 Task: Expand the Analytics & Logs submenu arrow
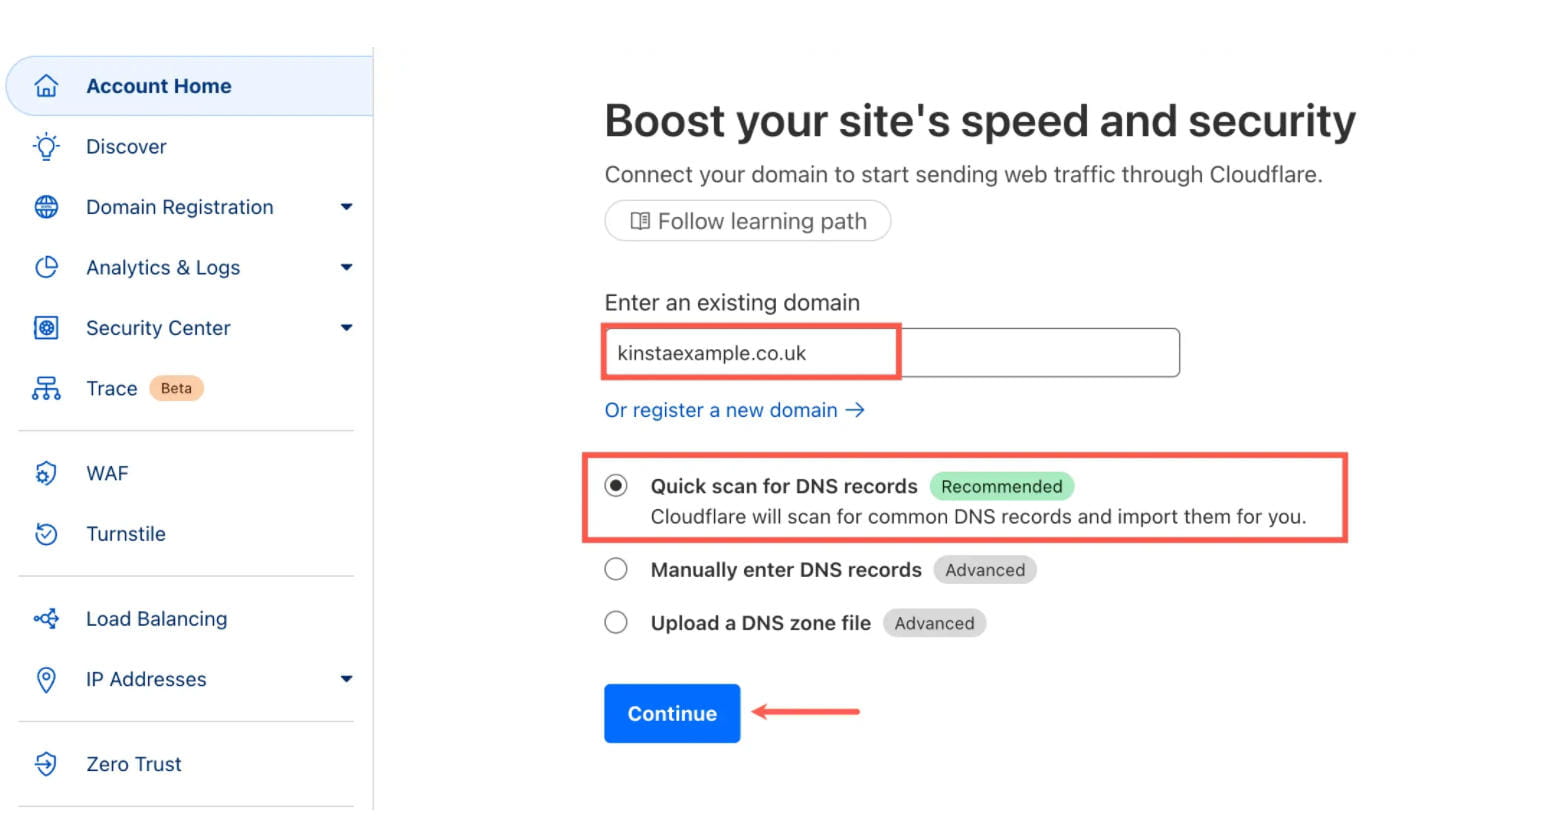click(x=346, y=267)
